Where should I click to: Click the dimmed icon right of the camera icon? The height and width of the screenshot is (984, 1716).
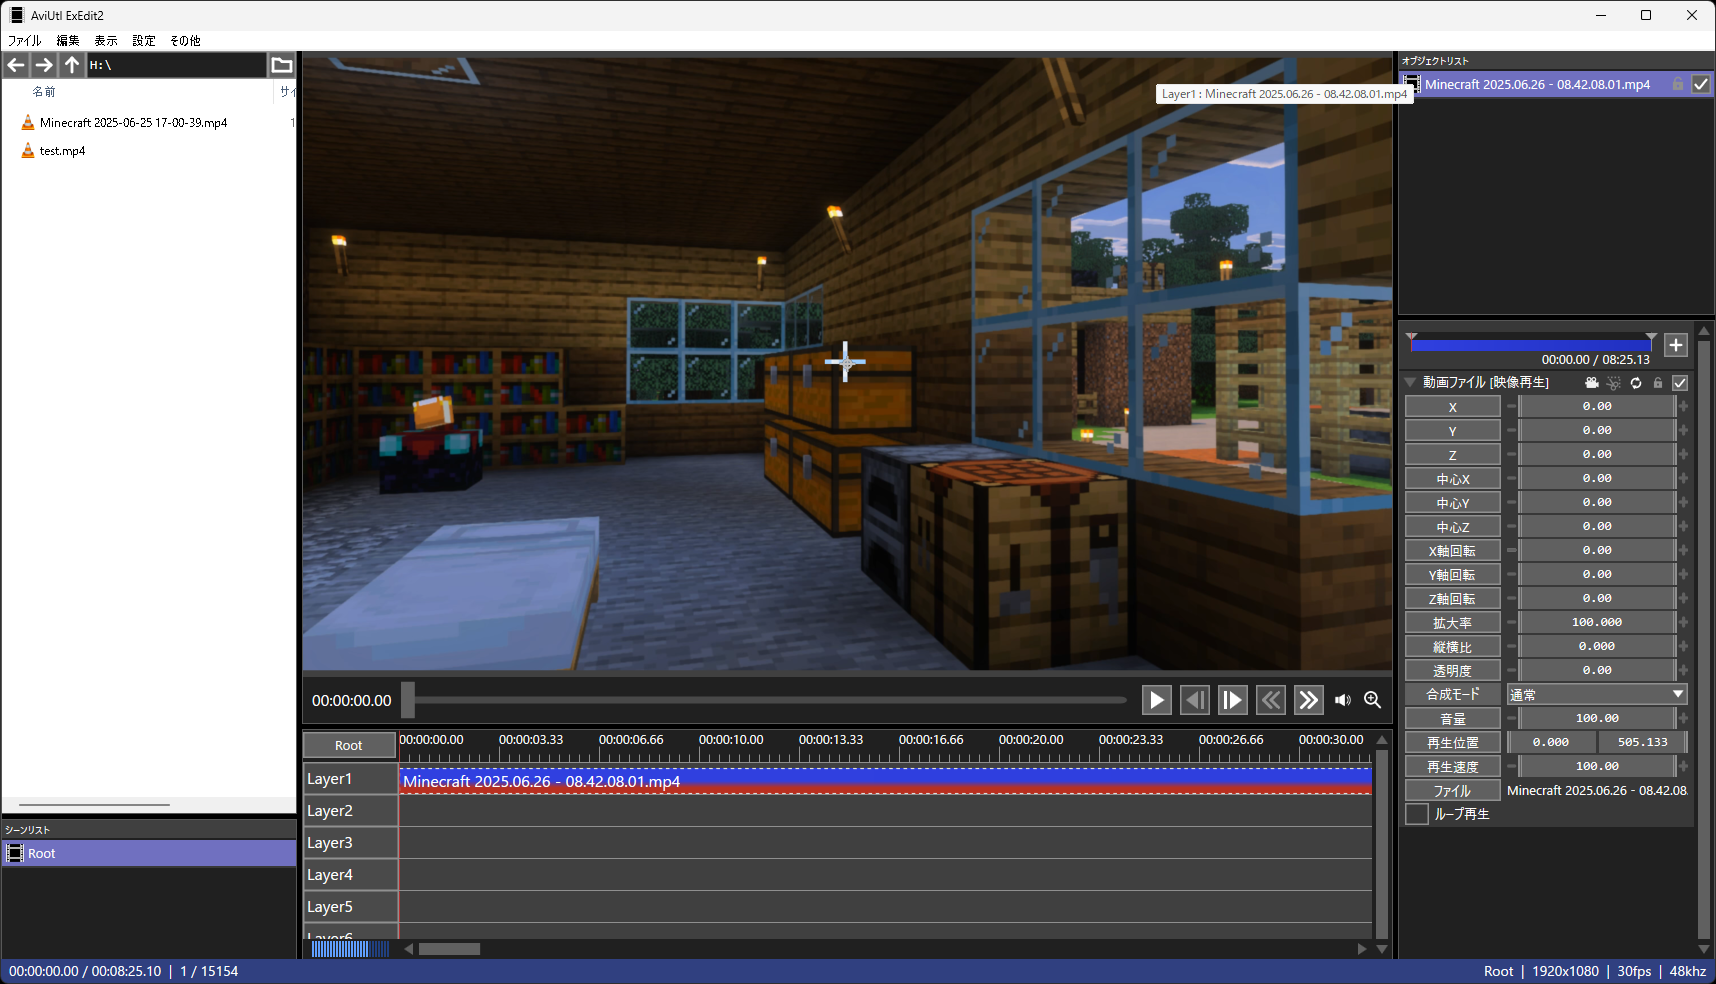1614,383
